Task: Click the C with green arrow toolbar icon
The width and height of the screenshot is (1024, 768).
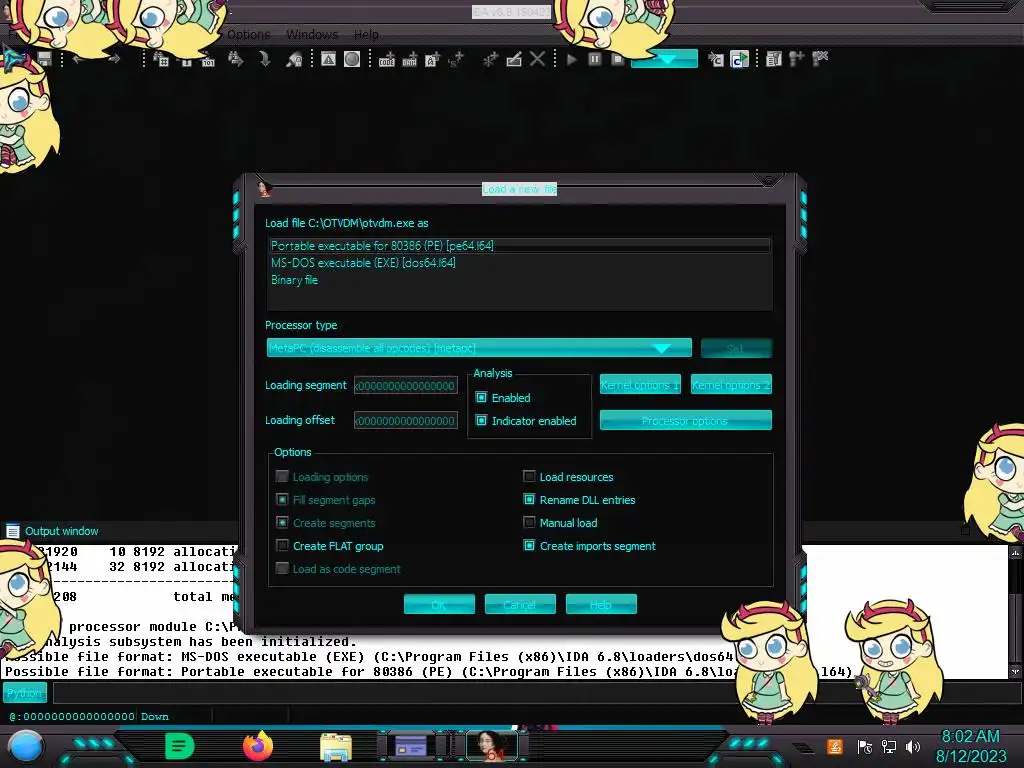Action: point(739,59)
